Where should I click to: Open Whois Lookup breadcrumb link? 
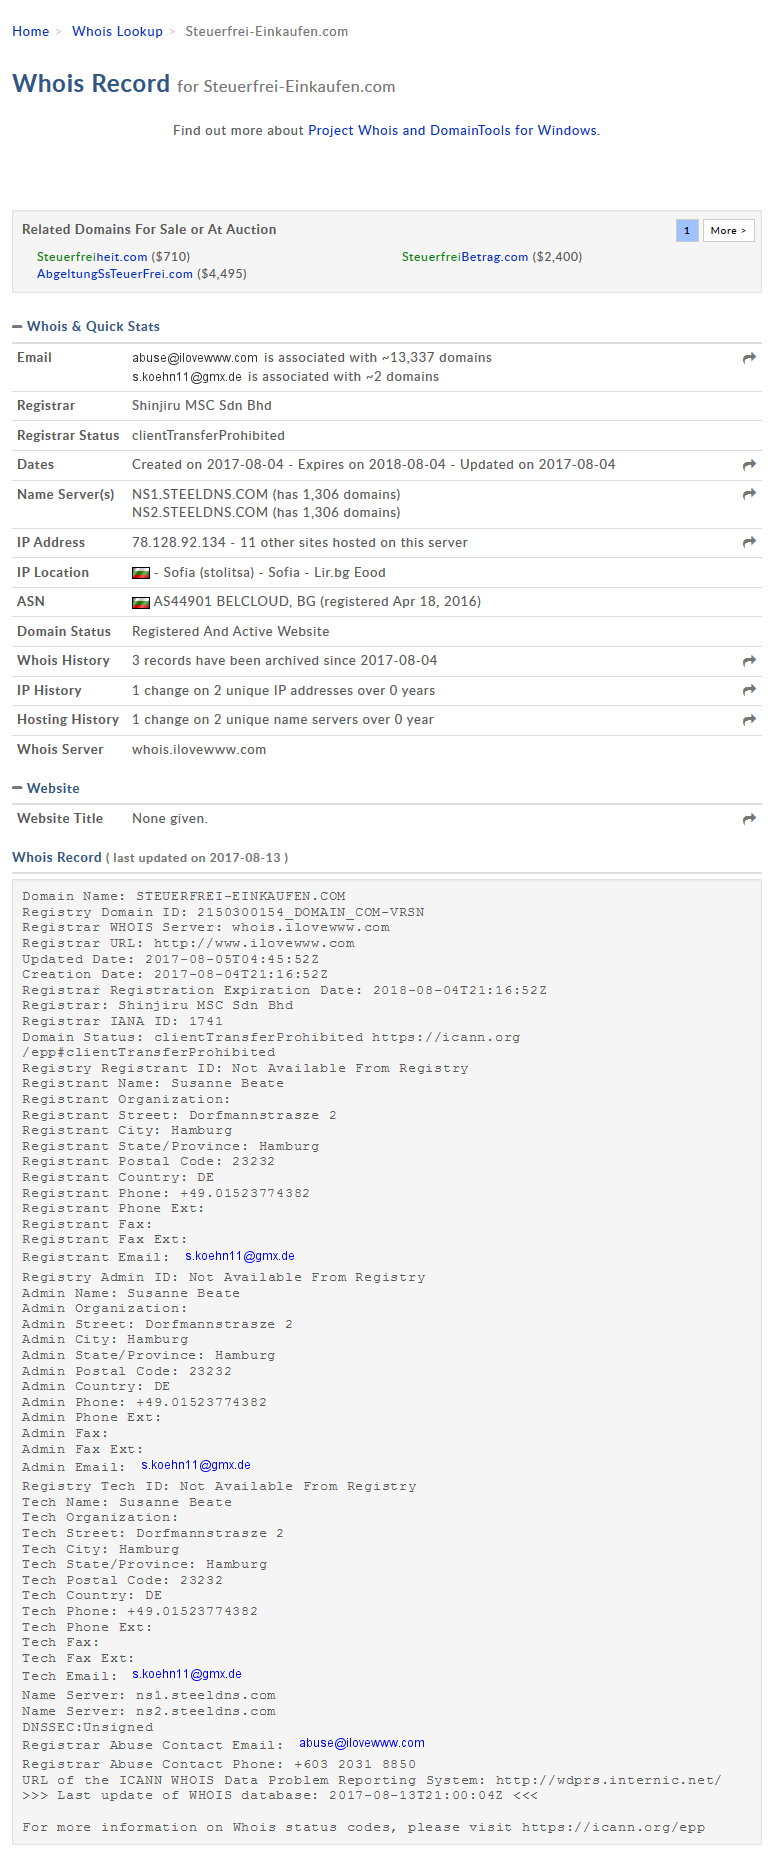point(117,32)
